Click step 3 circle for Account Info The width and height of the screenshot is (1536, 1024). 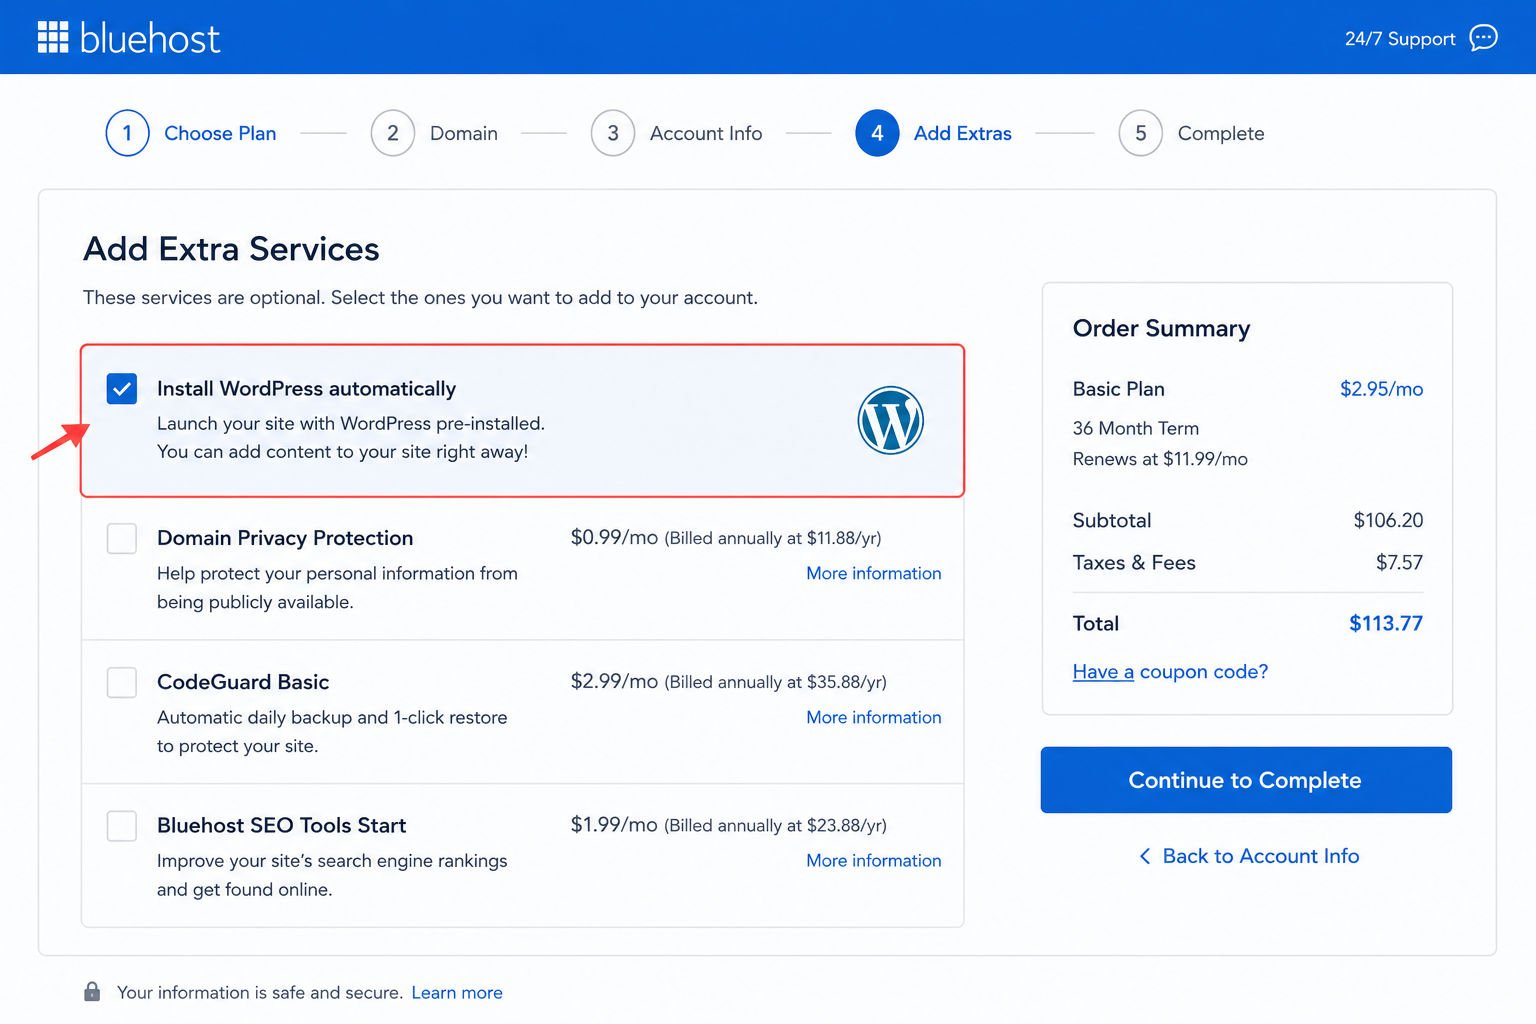[x=613, y=133]
